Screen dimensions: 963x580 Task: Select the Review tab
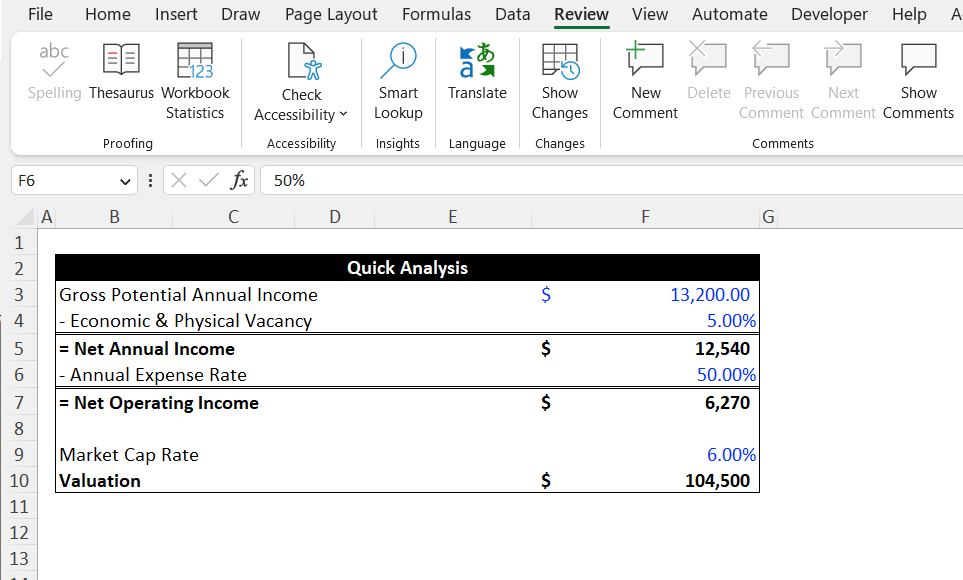point(581,14)
